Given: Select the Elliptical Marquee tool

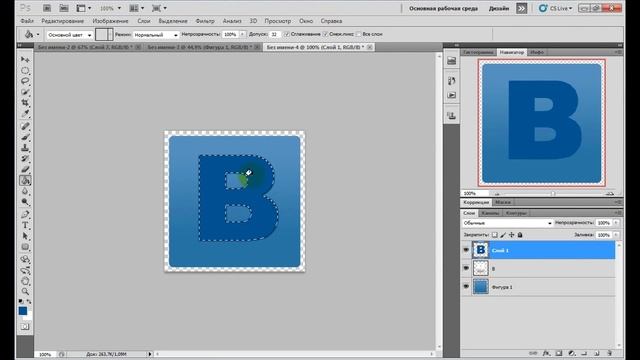Looking at the screenshot, I should tap(25, 71).
